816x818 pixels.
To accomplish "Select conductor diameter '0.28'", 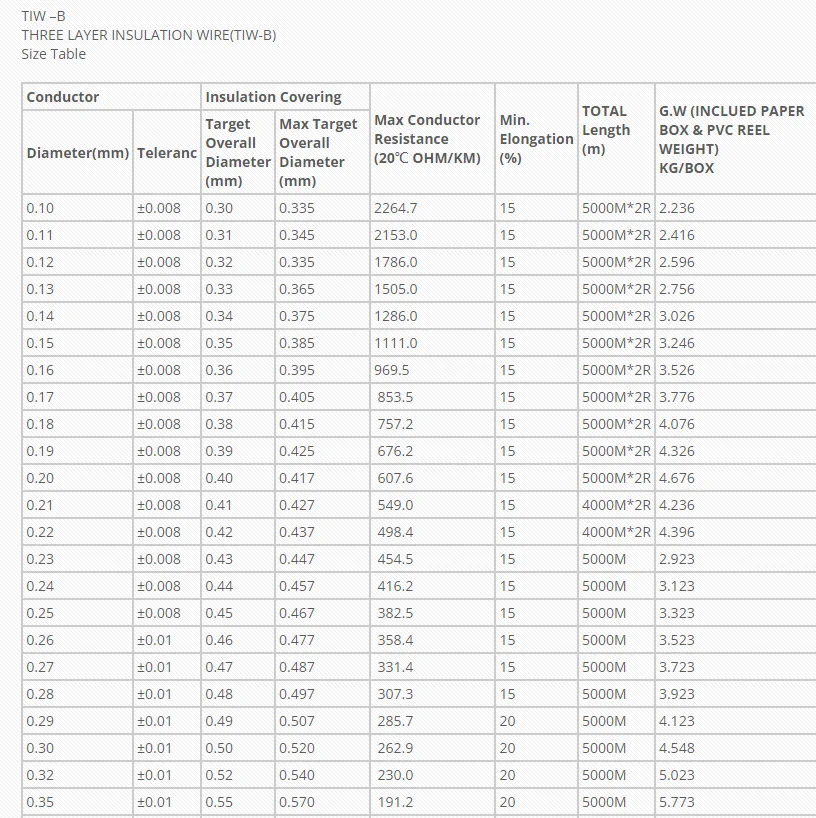I will click(40, 694).
